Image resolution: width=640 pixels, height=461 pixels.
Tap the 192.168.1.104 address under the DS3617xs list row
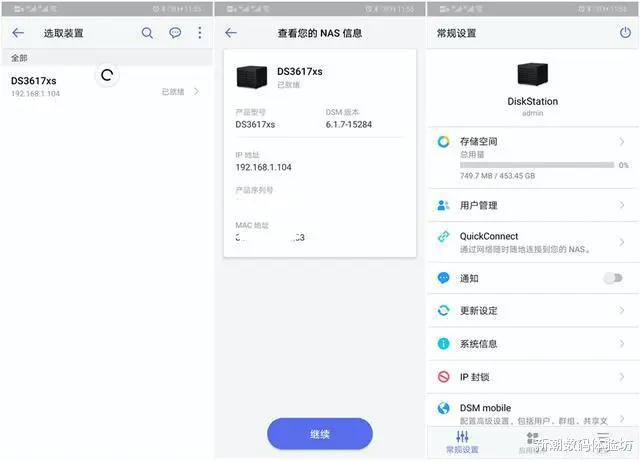tap(36, 94)
